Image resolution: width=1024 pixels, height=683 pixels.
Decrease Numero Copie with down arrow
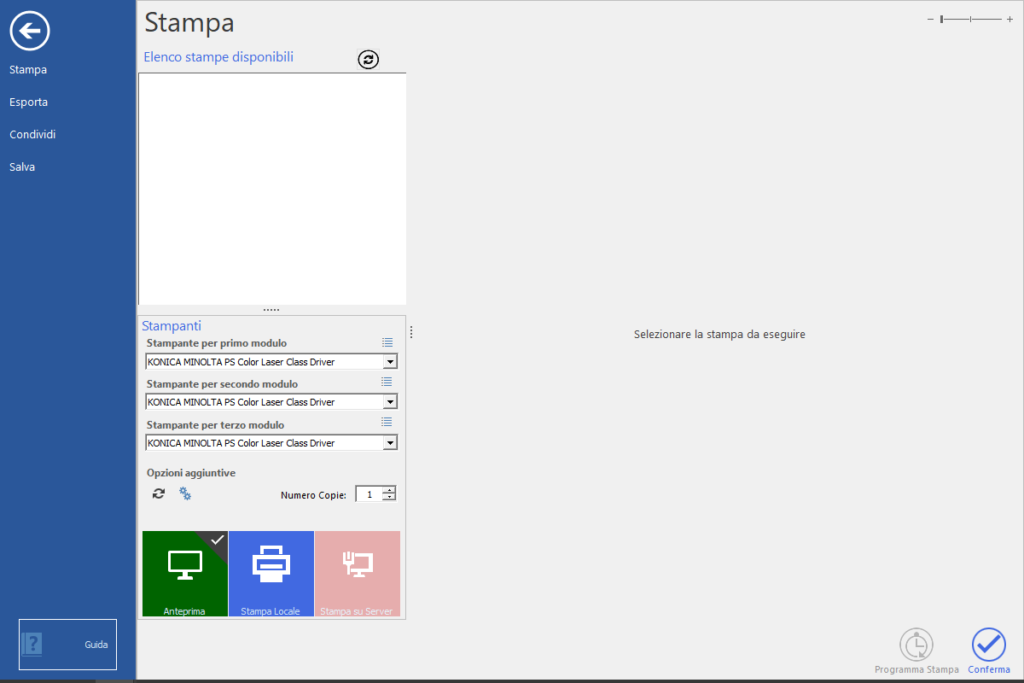click(389, 498)
